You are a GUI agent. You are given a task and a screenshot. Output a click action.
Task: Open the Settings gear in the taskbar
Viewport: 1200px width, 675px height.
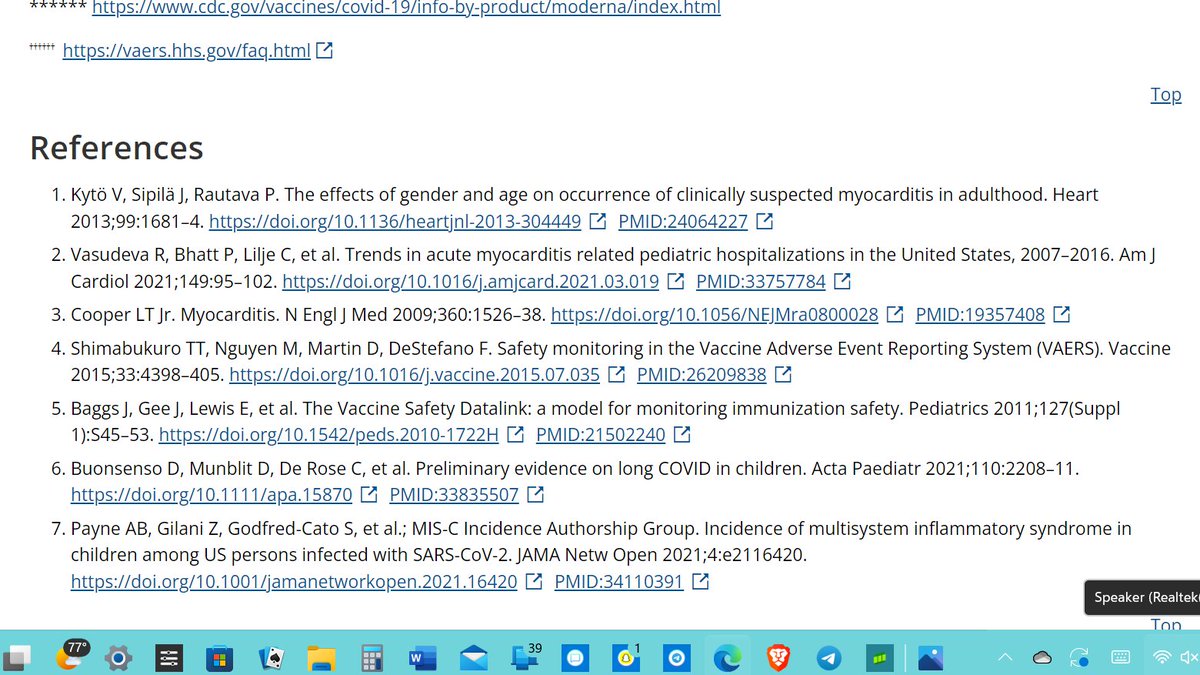click(x=118, y=658)
